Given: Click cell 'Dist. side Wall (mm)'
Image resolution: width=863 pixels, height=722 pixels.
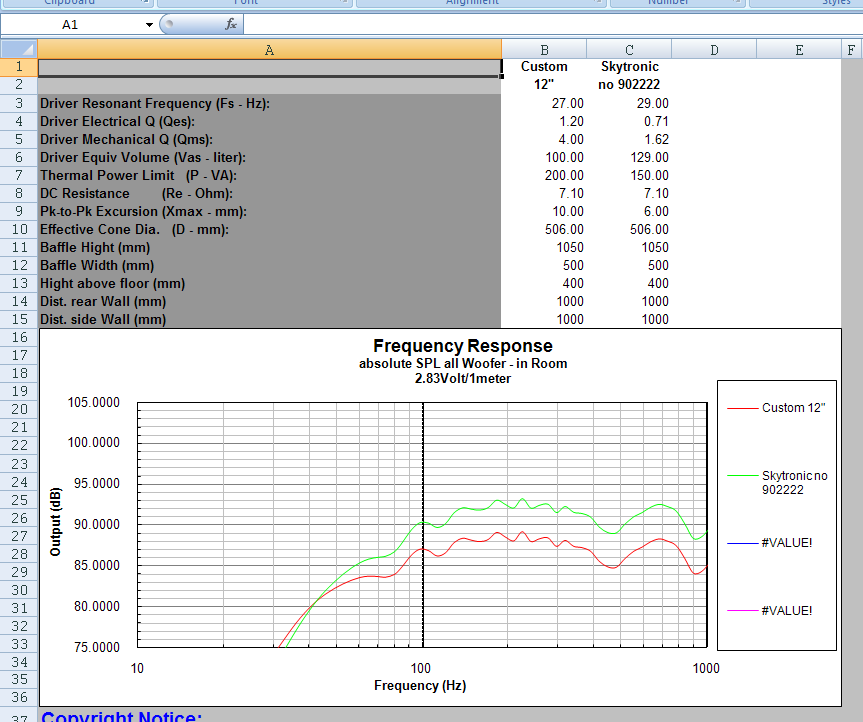Looking at the screenshot, I should tap(269, 319).
